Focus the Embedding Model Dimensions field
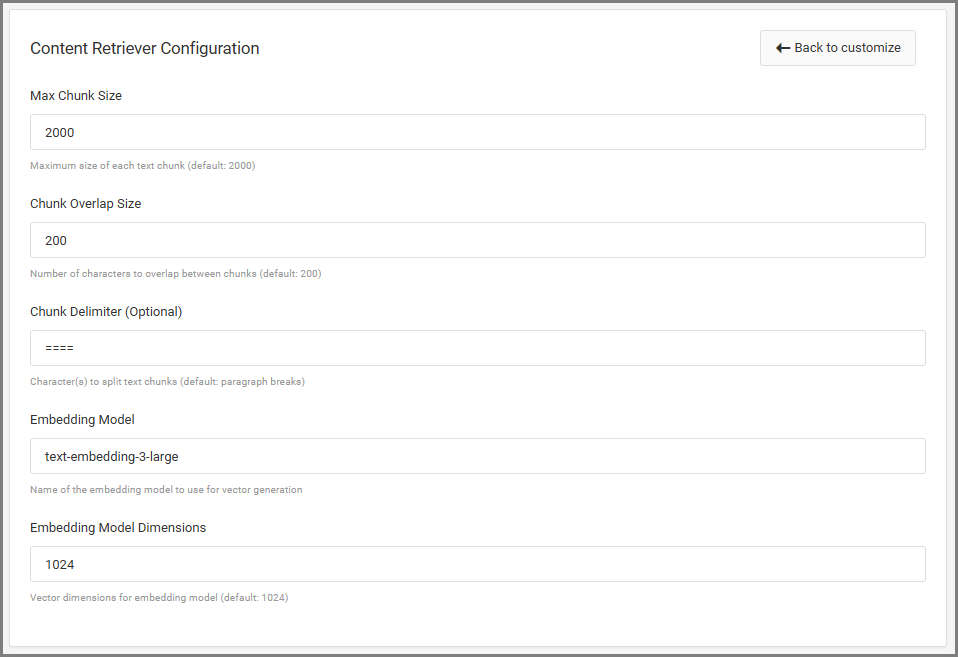 tap(477, 564)
